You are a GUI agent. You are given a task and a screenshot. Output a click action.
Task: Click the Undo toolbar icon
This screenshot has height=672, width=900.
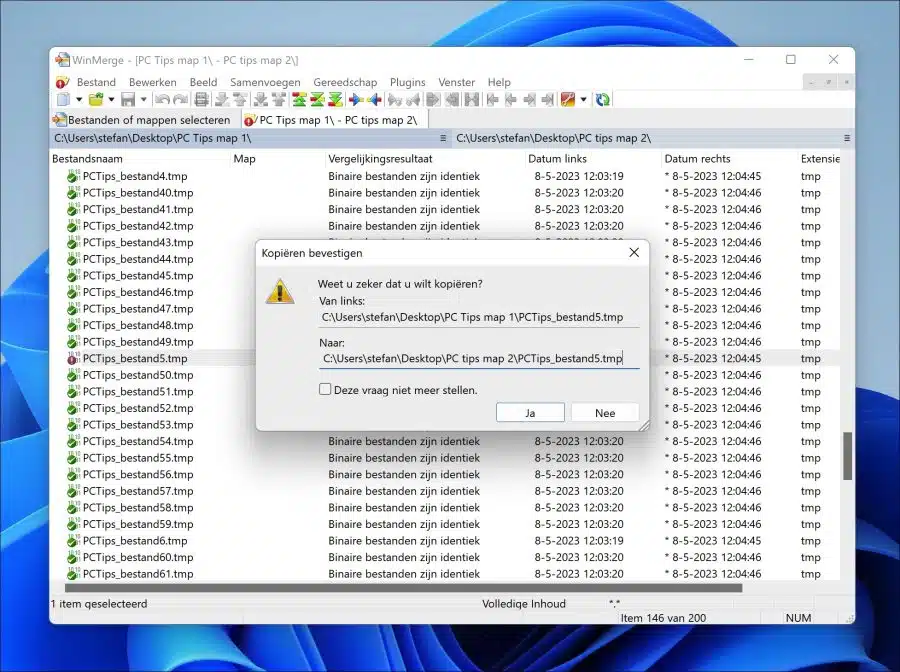[x=162, y=100]
